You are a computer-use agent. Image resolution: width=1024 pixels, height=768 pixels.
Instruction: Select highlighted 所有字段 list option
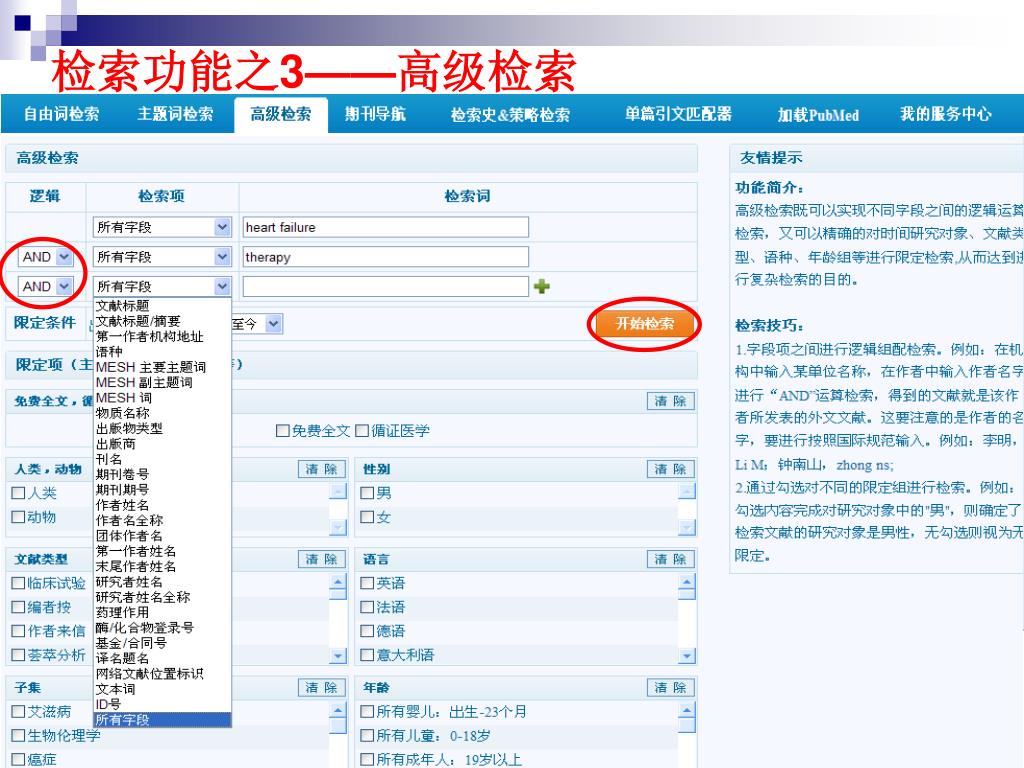[x=162, y=720]
